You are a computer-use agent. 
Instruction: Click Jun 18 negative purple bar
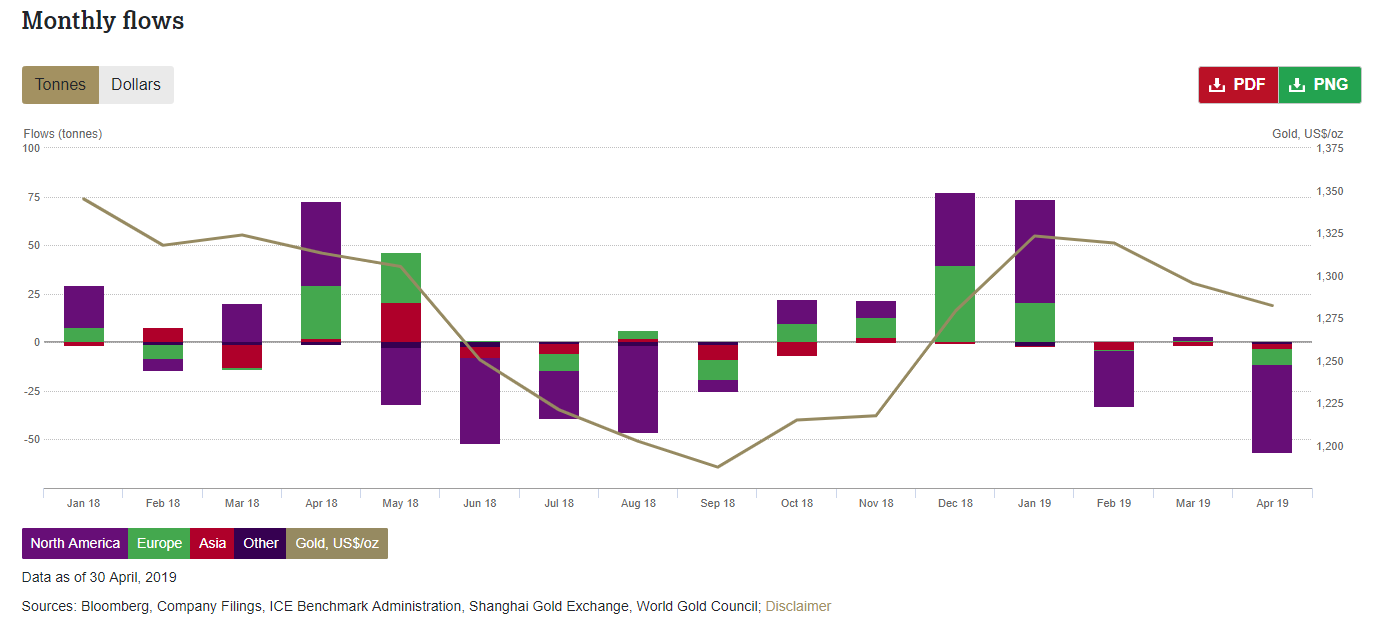point(480,400)
